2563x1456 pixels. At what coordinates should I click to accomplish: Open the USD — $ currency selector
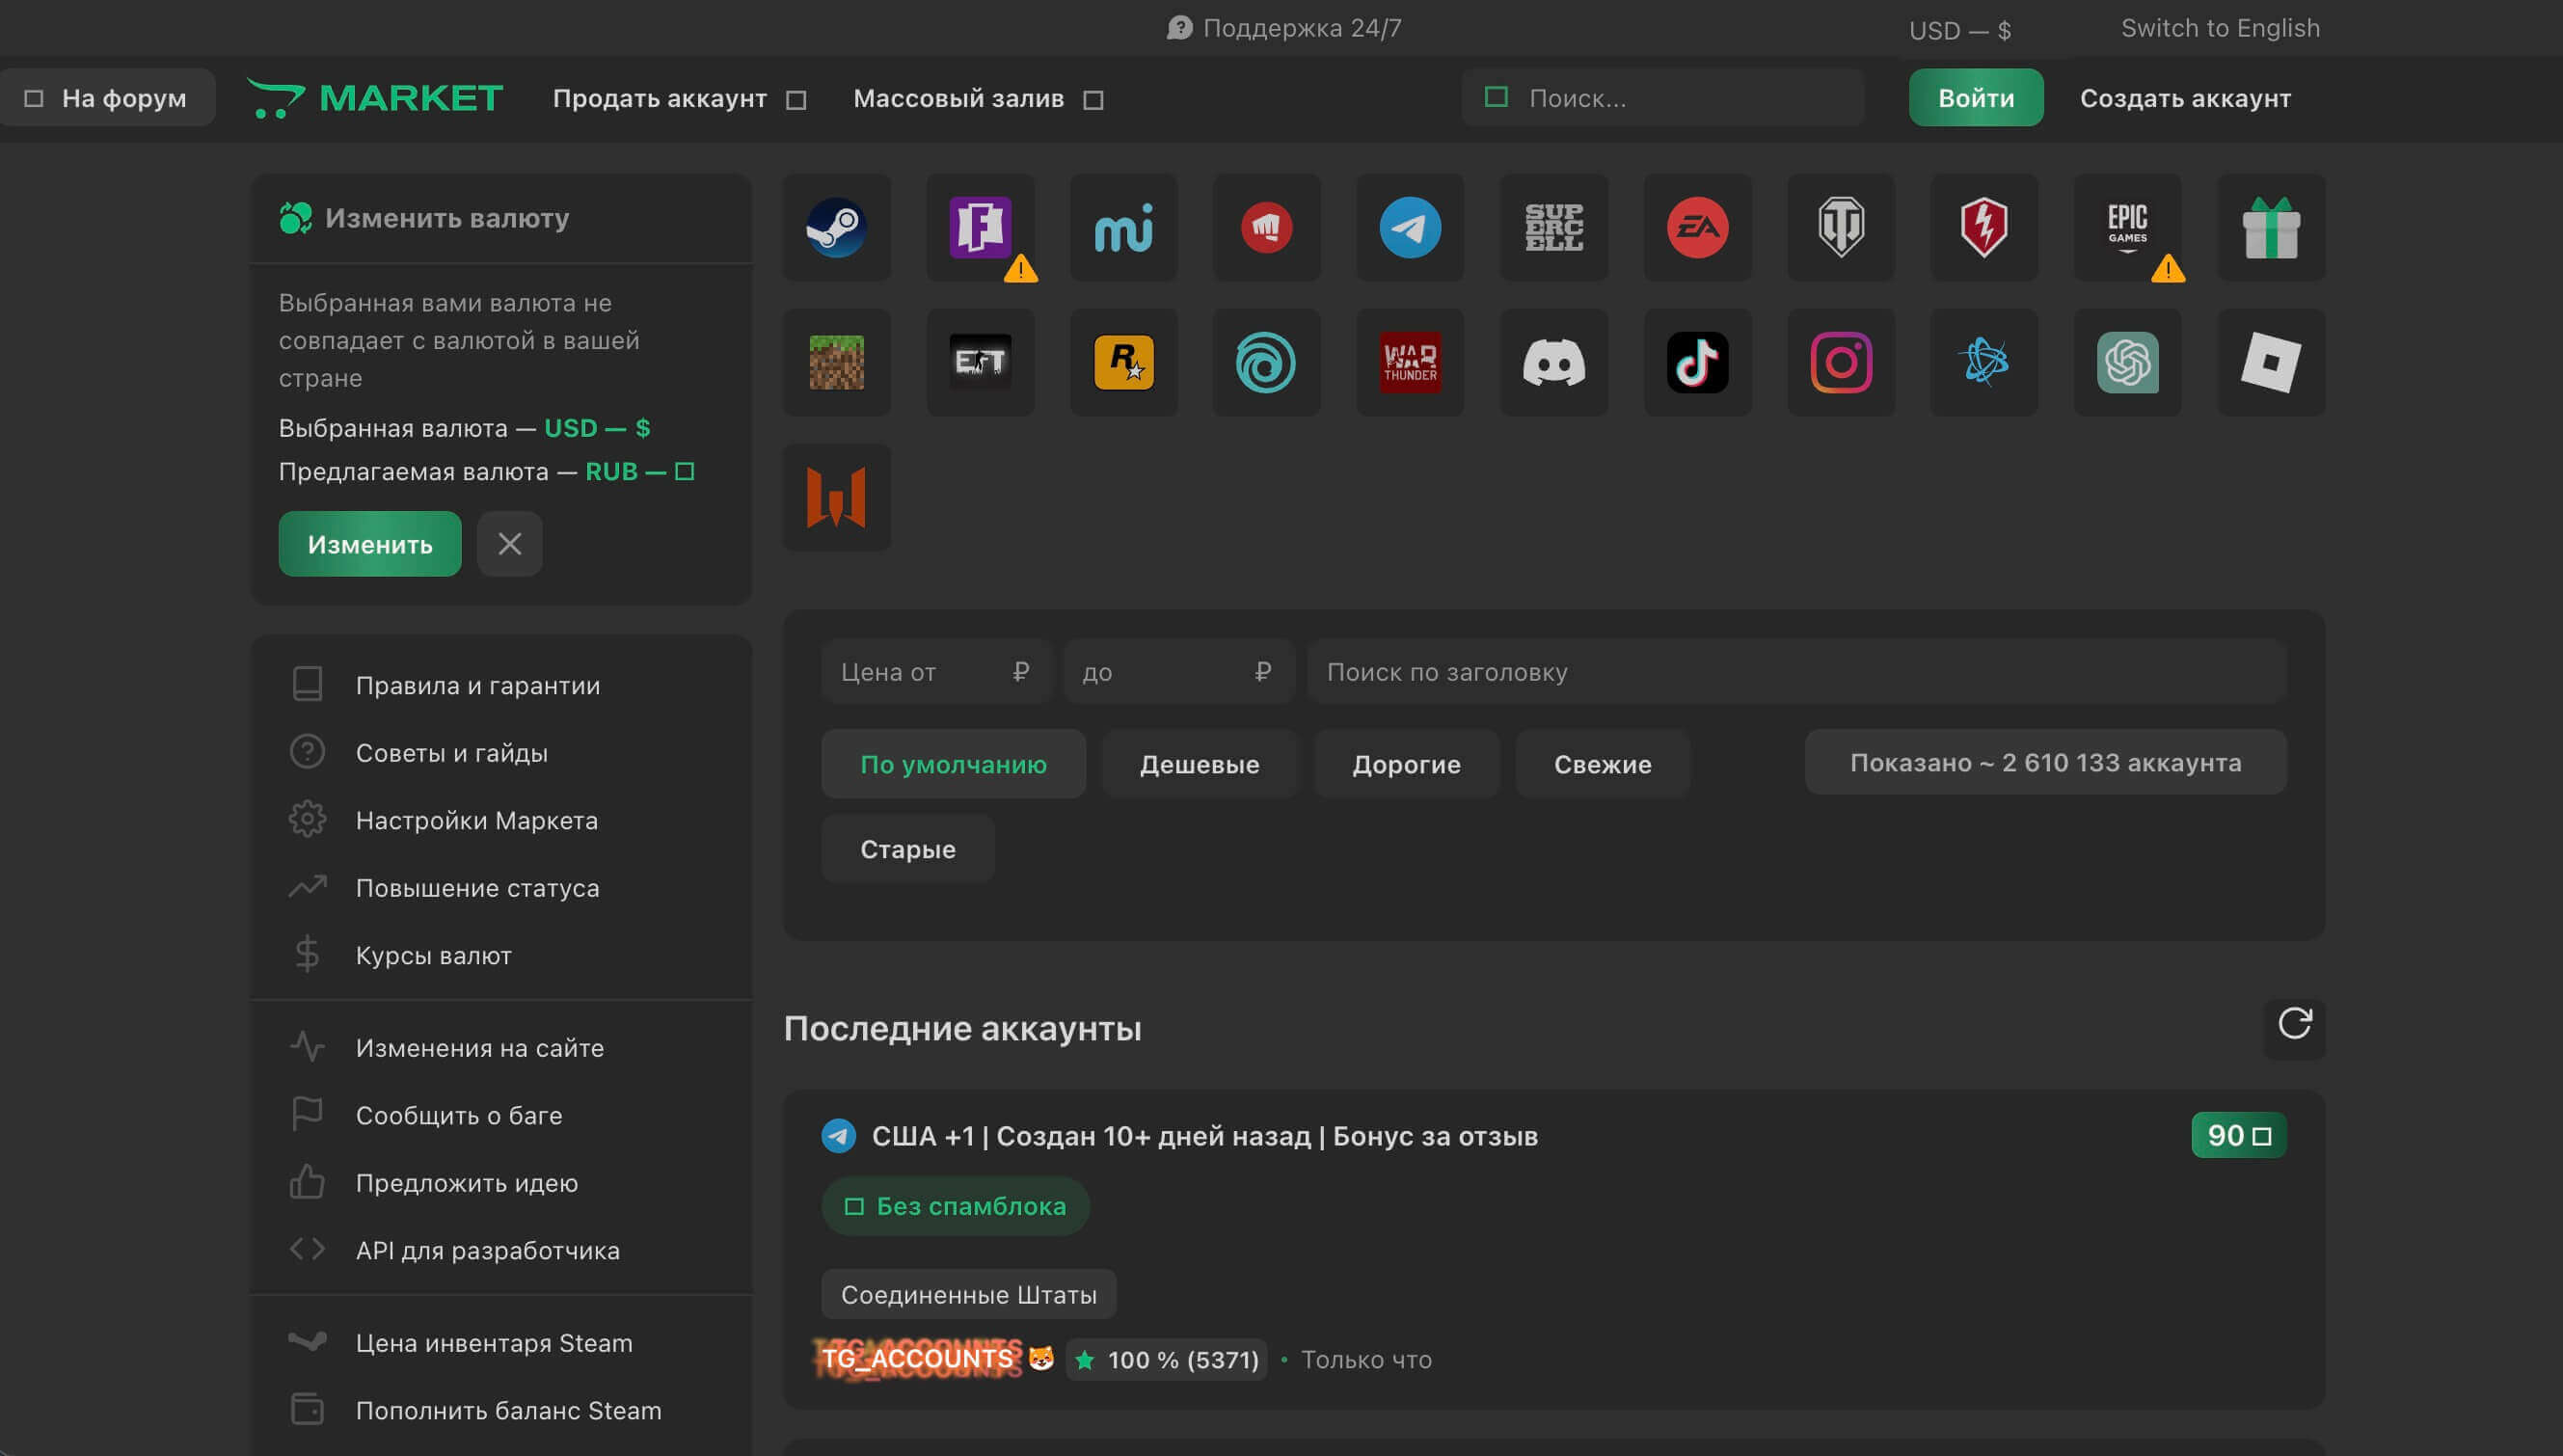coord(1959,31)
